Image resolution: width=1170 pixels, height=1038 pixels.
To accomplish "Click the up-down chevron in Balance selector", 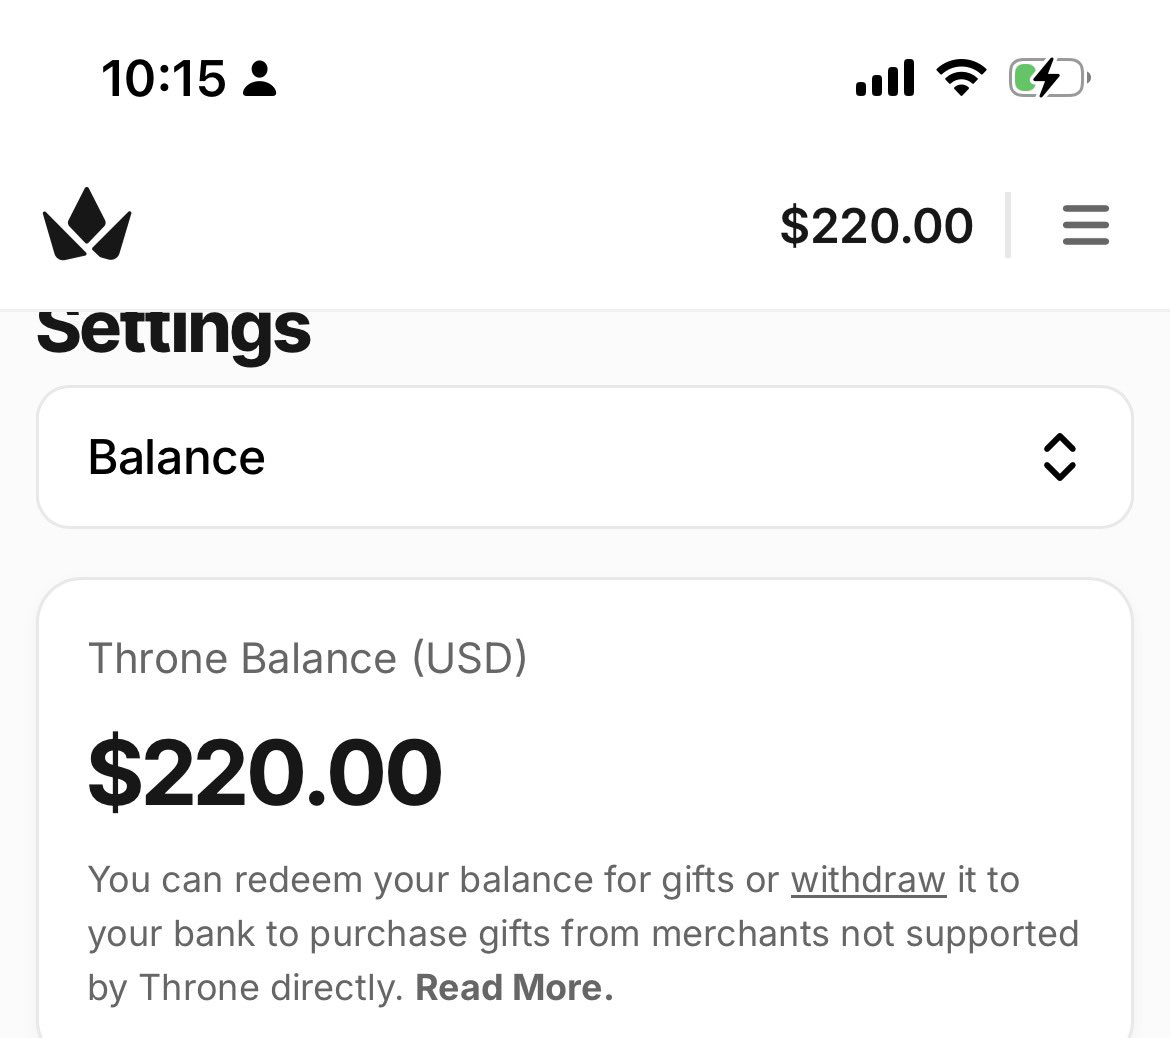I will click(x=1060, y=457).
